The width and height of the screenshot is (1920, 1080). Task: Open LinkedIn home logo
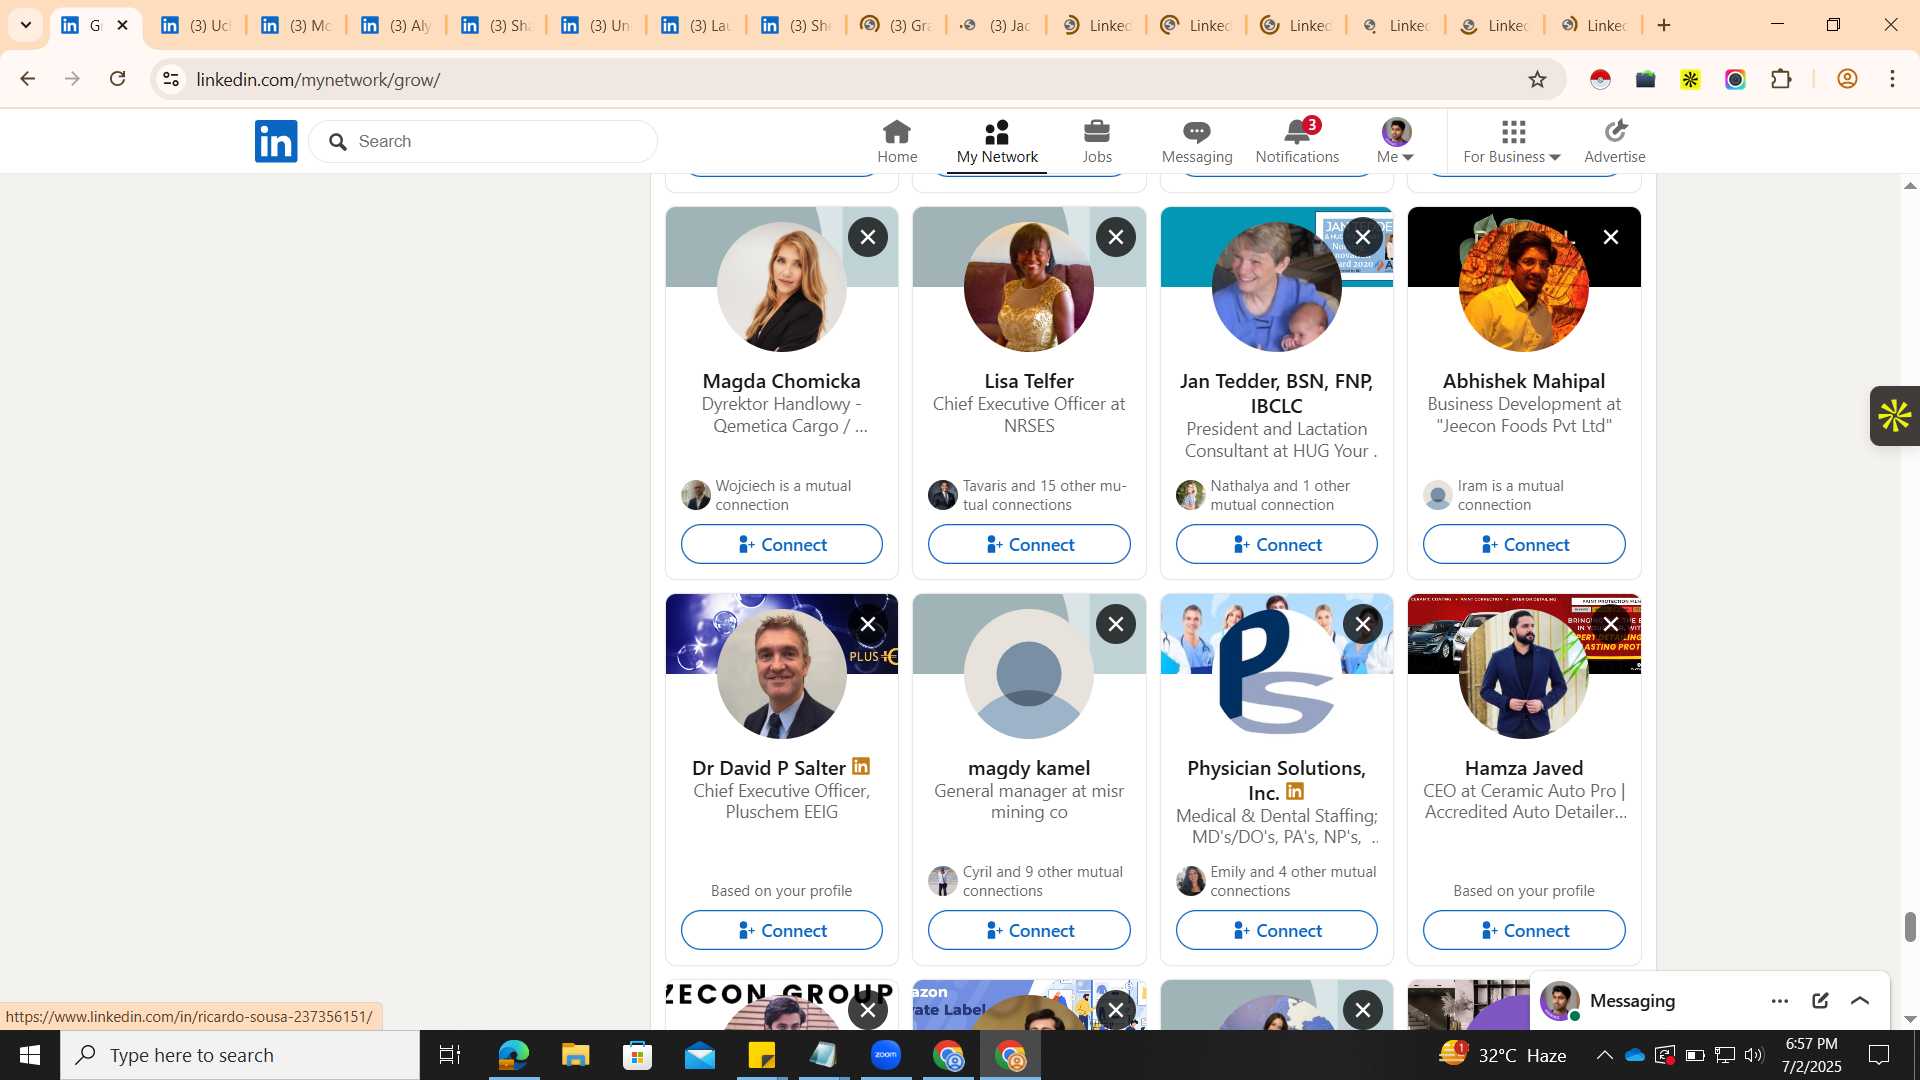tap(276, 141)
